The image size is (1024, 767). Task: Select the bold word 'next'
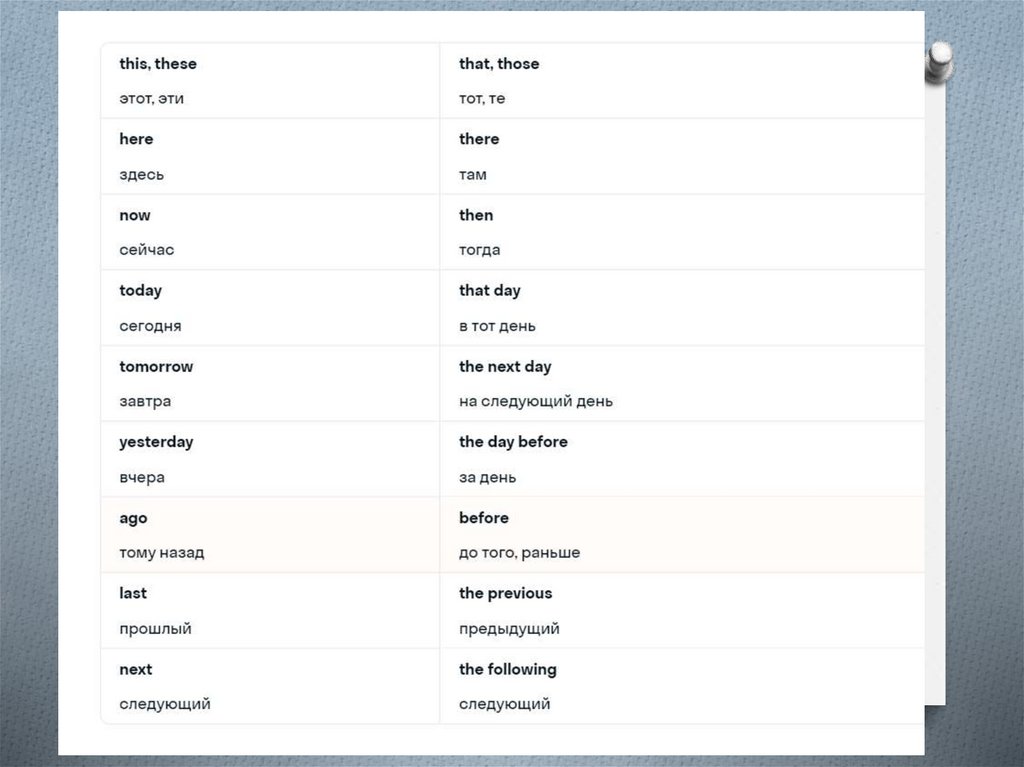click(x=136, y=669)
